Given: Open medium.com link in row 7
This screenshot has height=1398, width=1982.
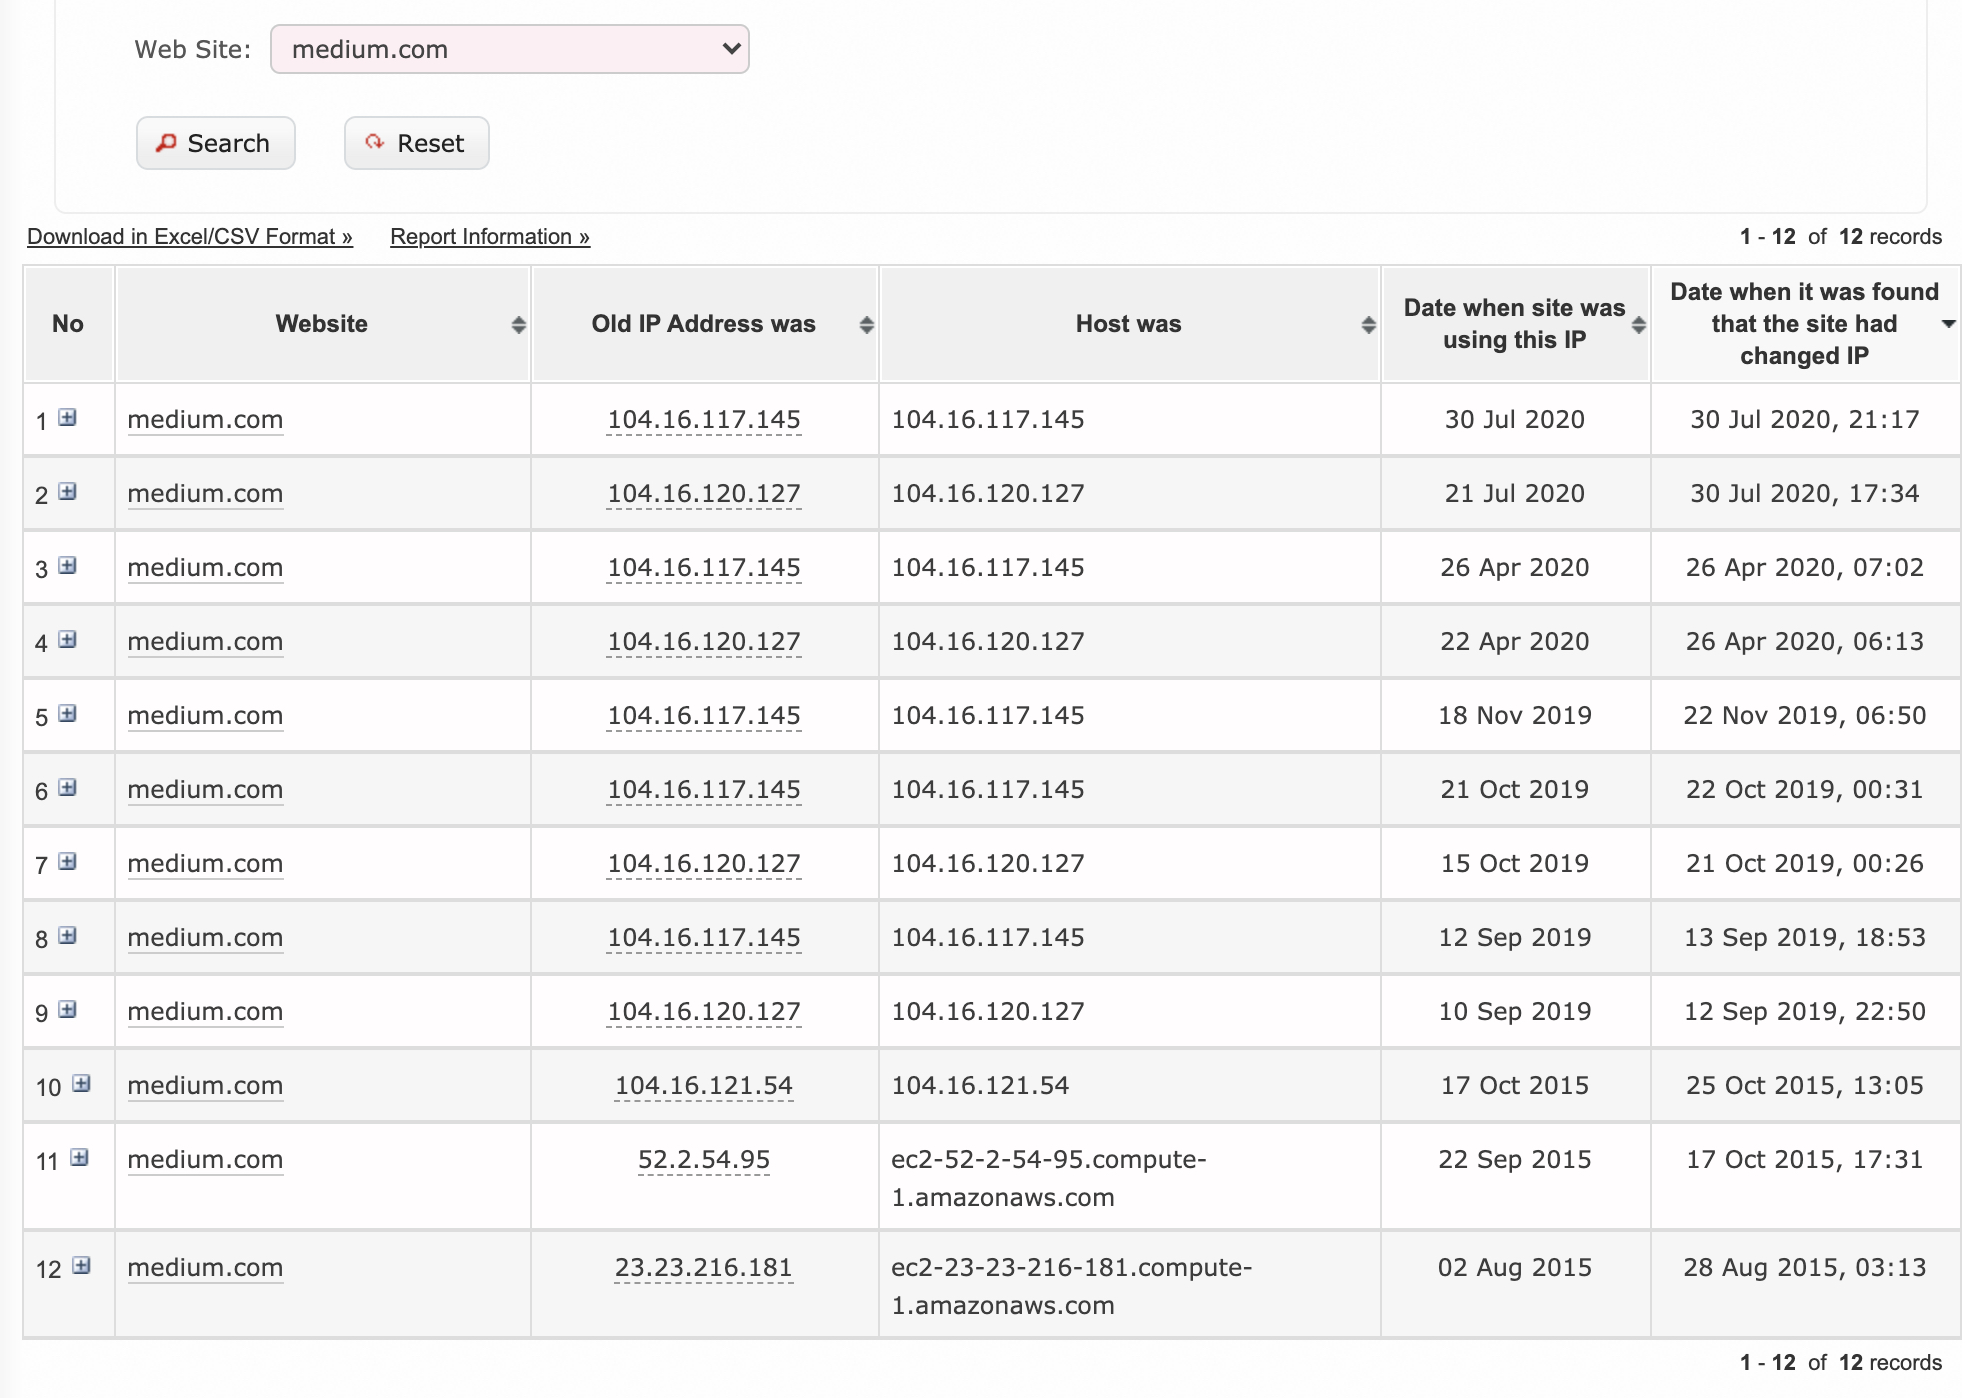Looking at the screenshot, I should (205, 864).
